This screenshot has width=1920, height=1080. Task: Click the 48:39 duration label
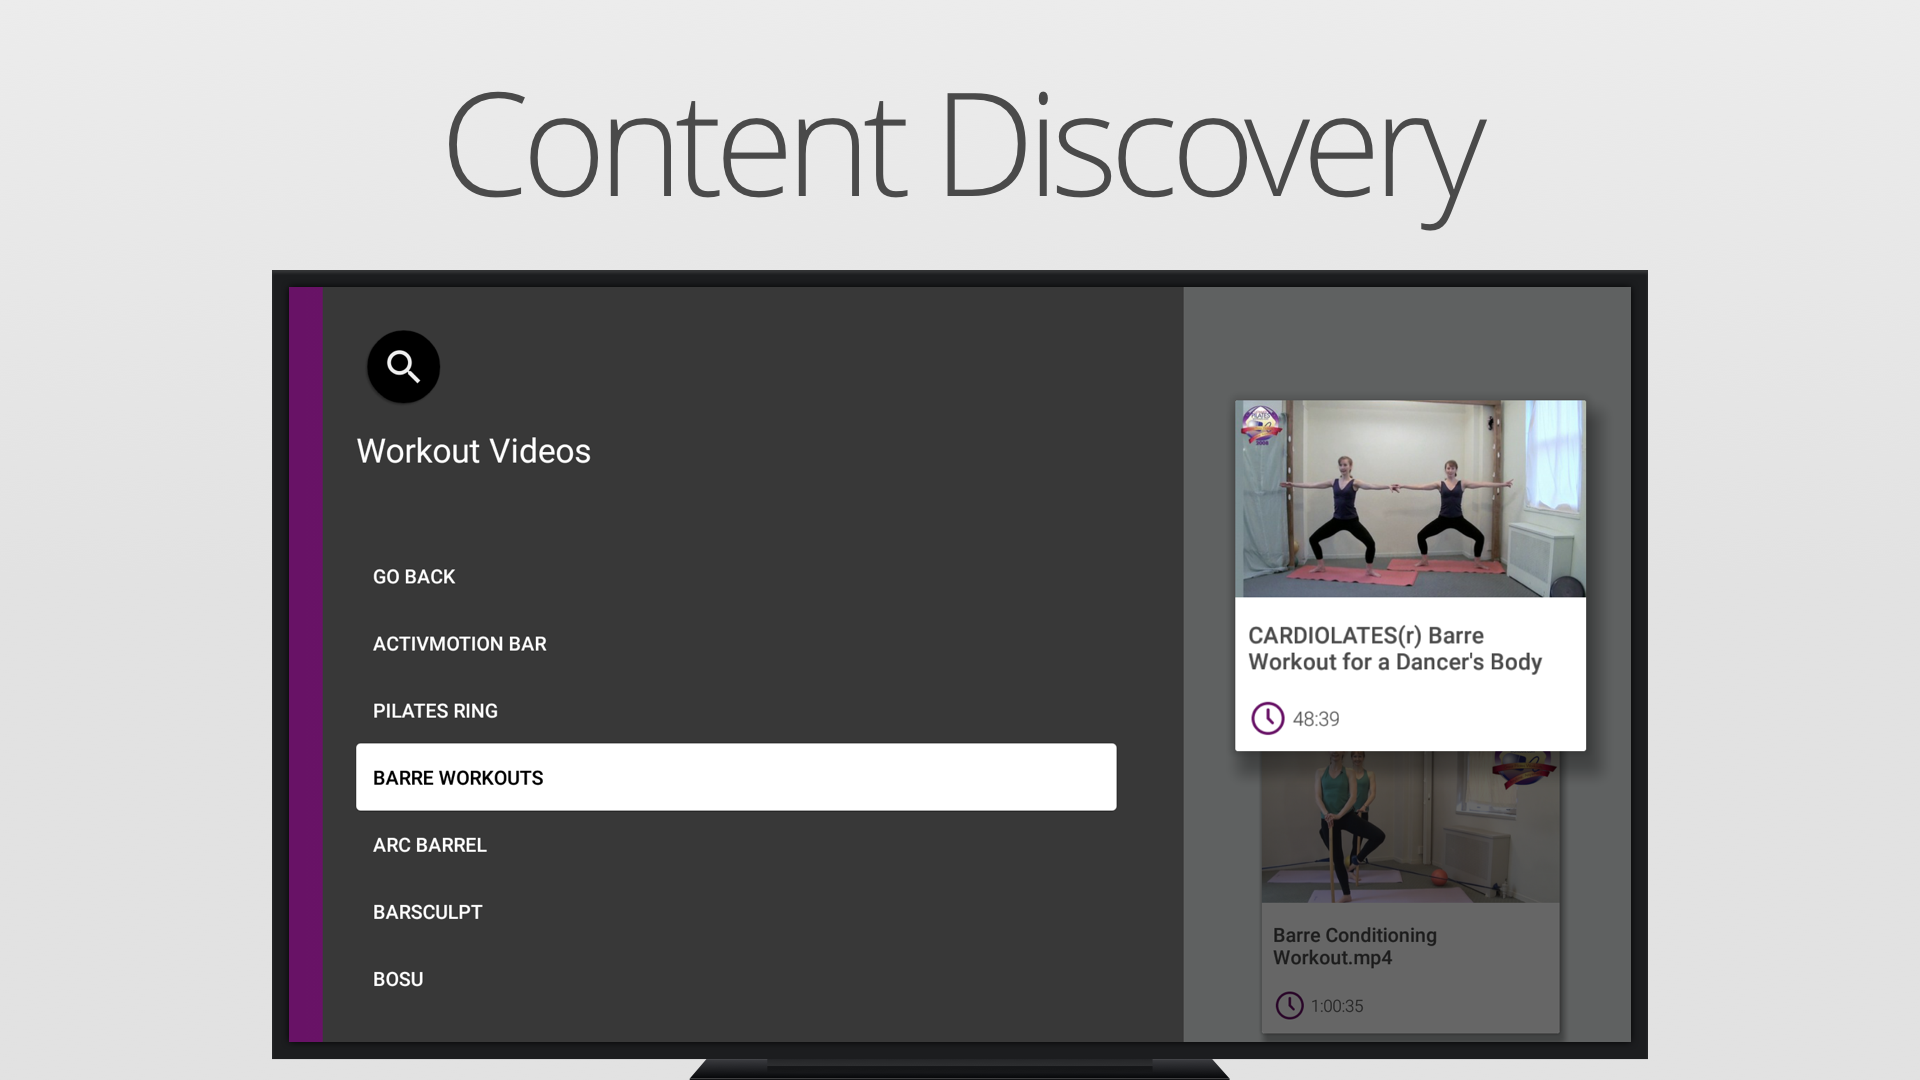(1315, 719)
